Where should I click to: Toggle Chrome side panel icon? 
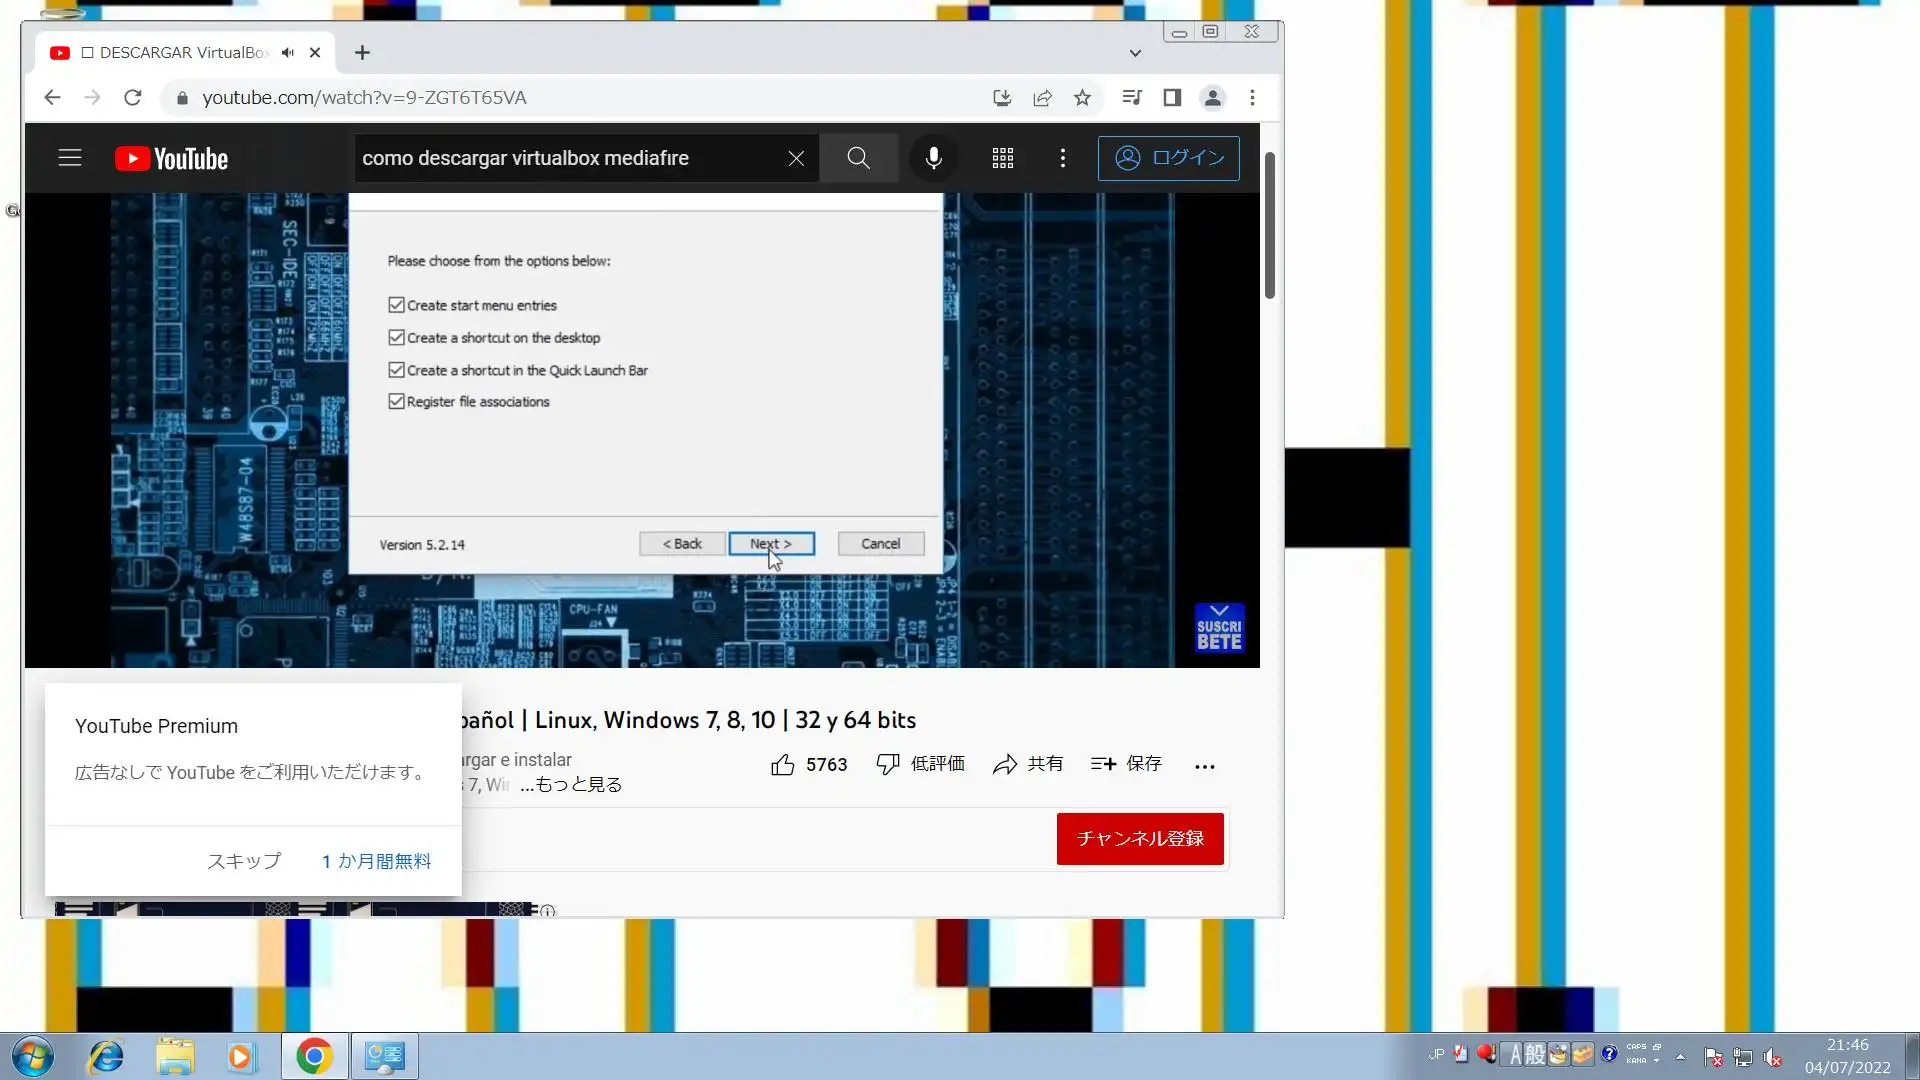(1172, 98)
